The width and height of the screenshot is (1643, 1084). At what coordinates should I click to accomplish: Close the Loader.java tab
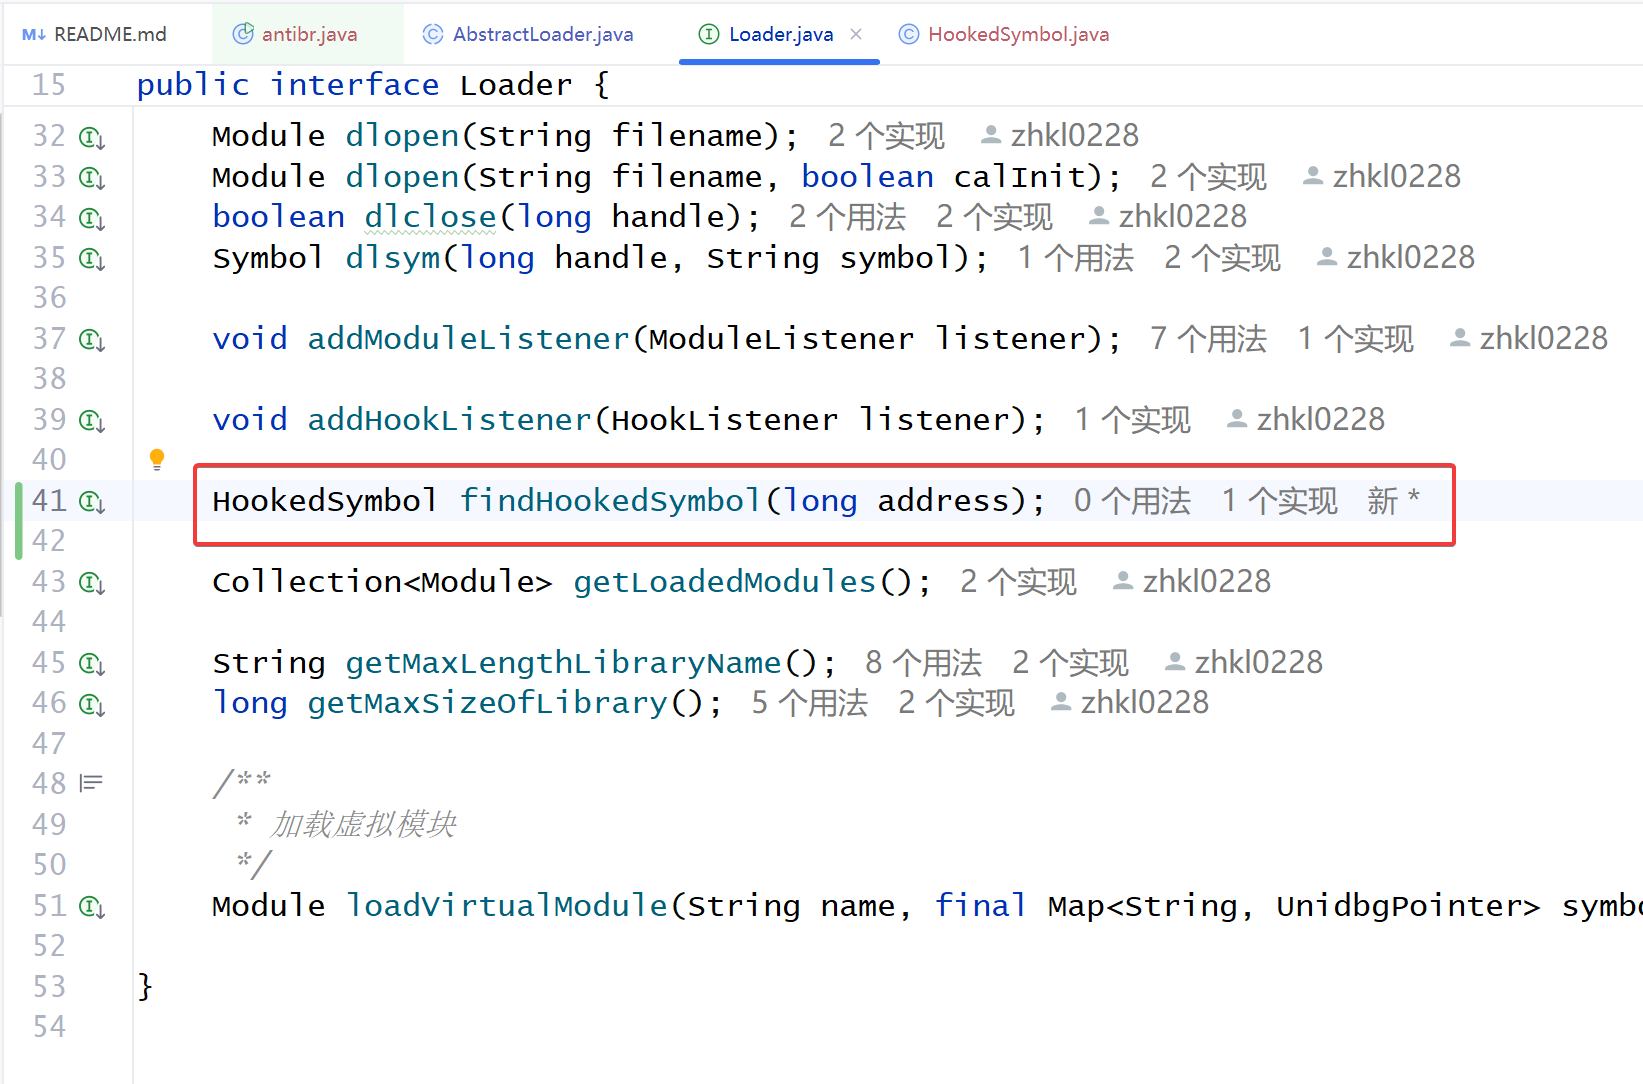tap(856, 34)
